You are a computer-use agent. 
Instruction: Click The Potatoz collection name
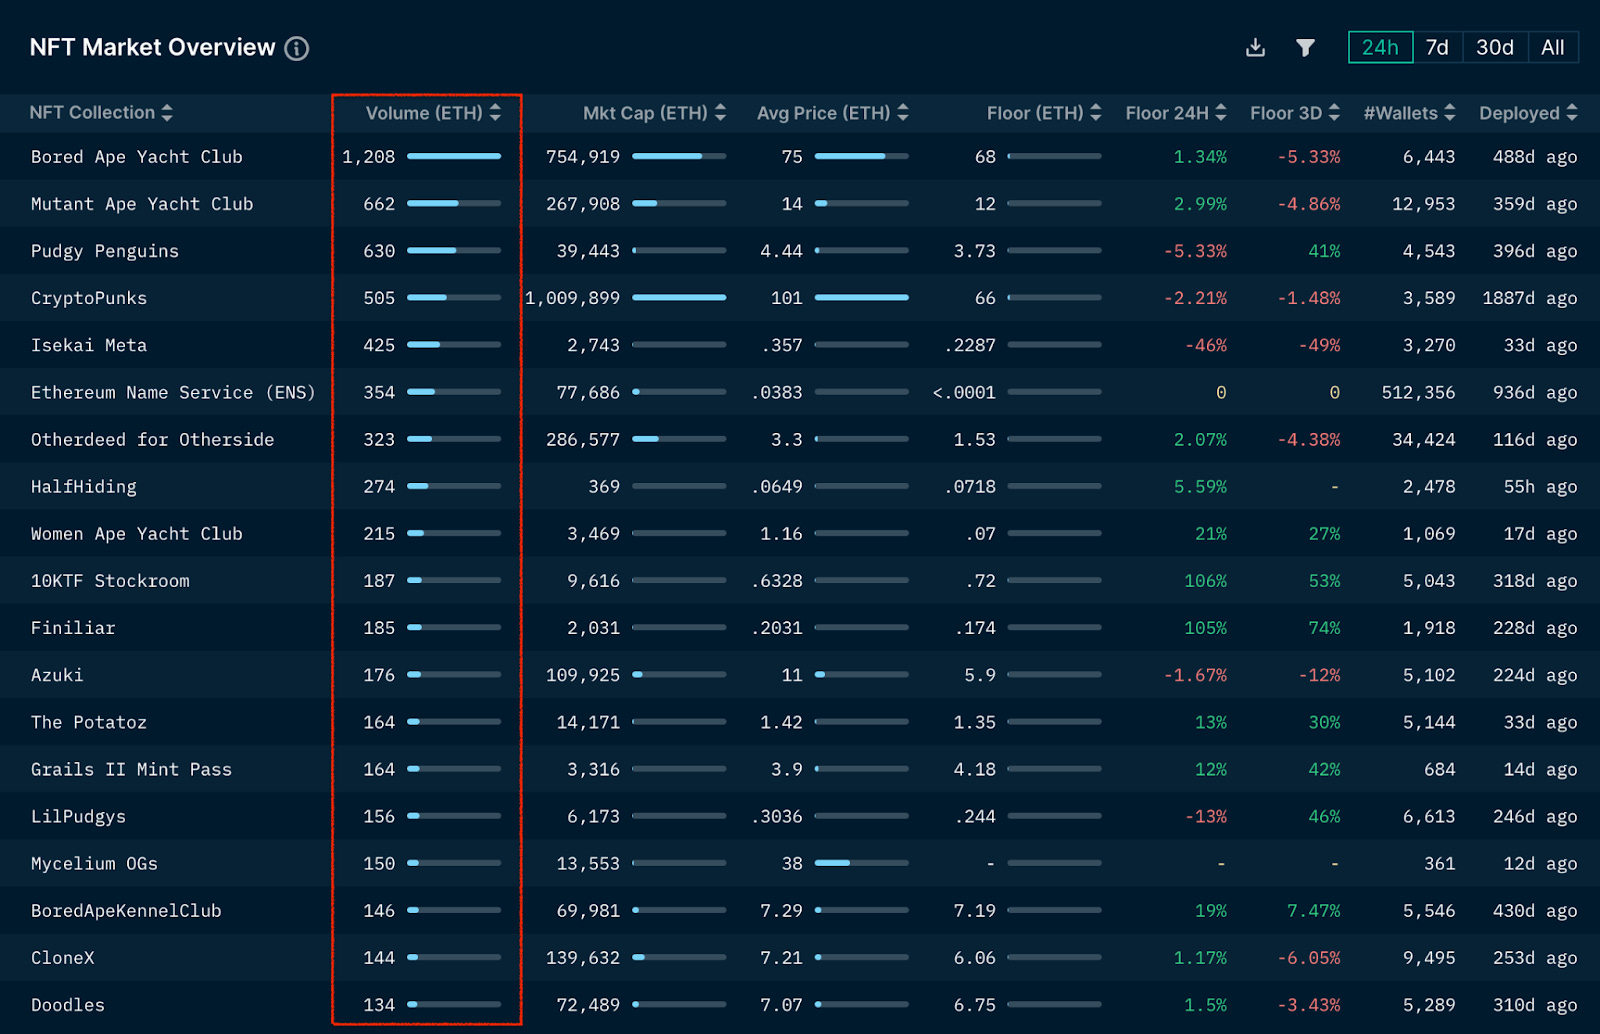(x=89, y=722)
